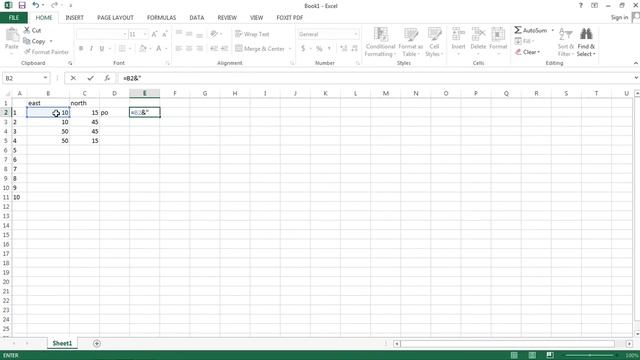This screenshot has width=640, height=360.
Task: Apply Comma Style format
Action: (x=329, y=49)
